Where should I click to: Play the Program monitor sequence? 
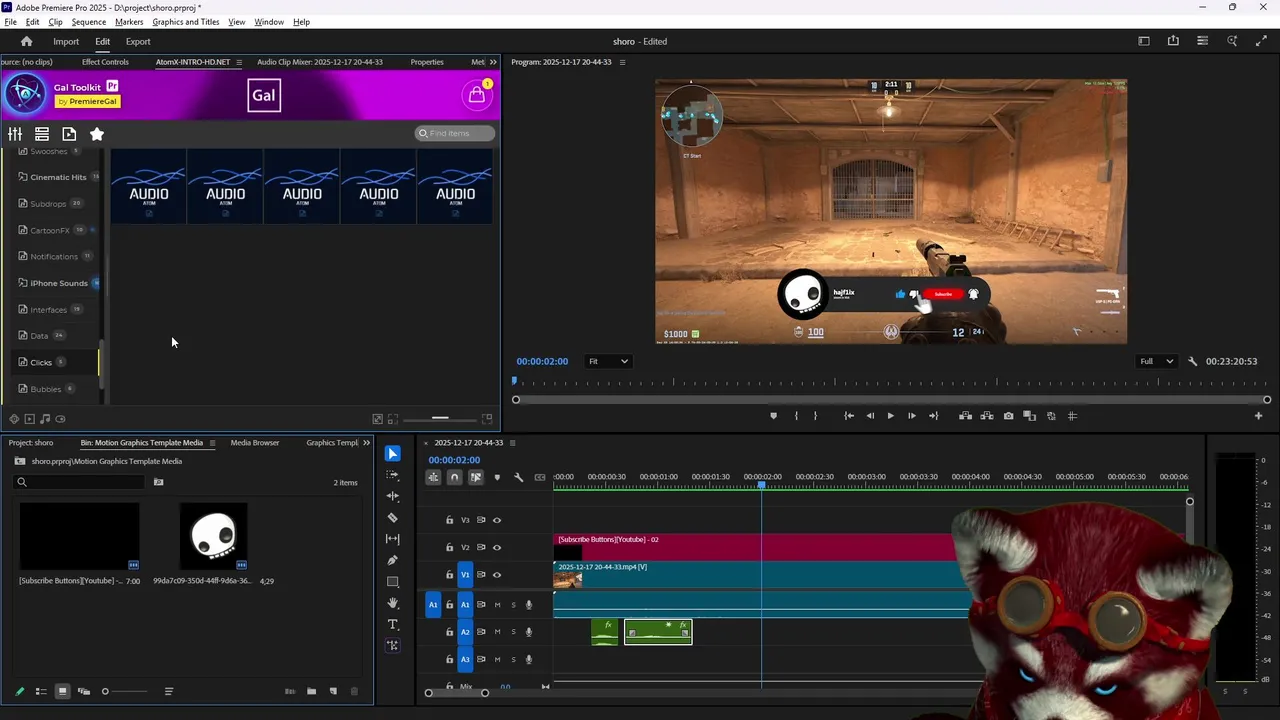point(890,416)
